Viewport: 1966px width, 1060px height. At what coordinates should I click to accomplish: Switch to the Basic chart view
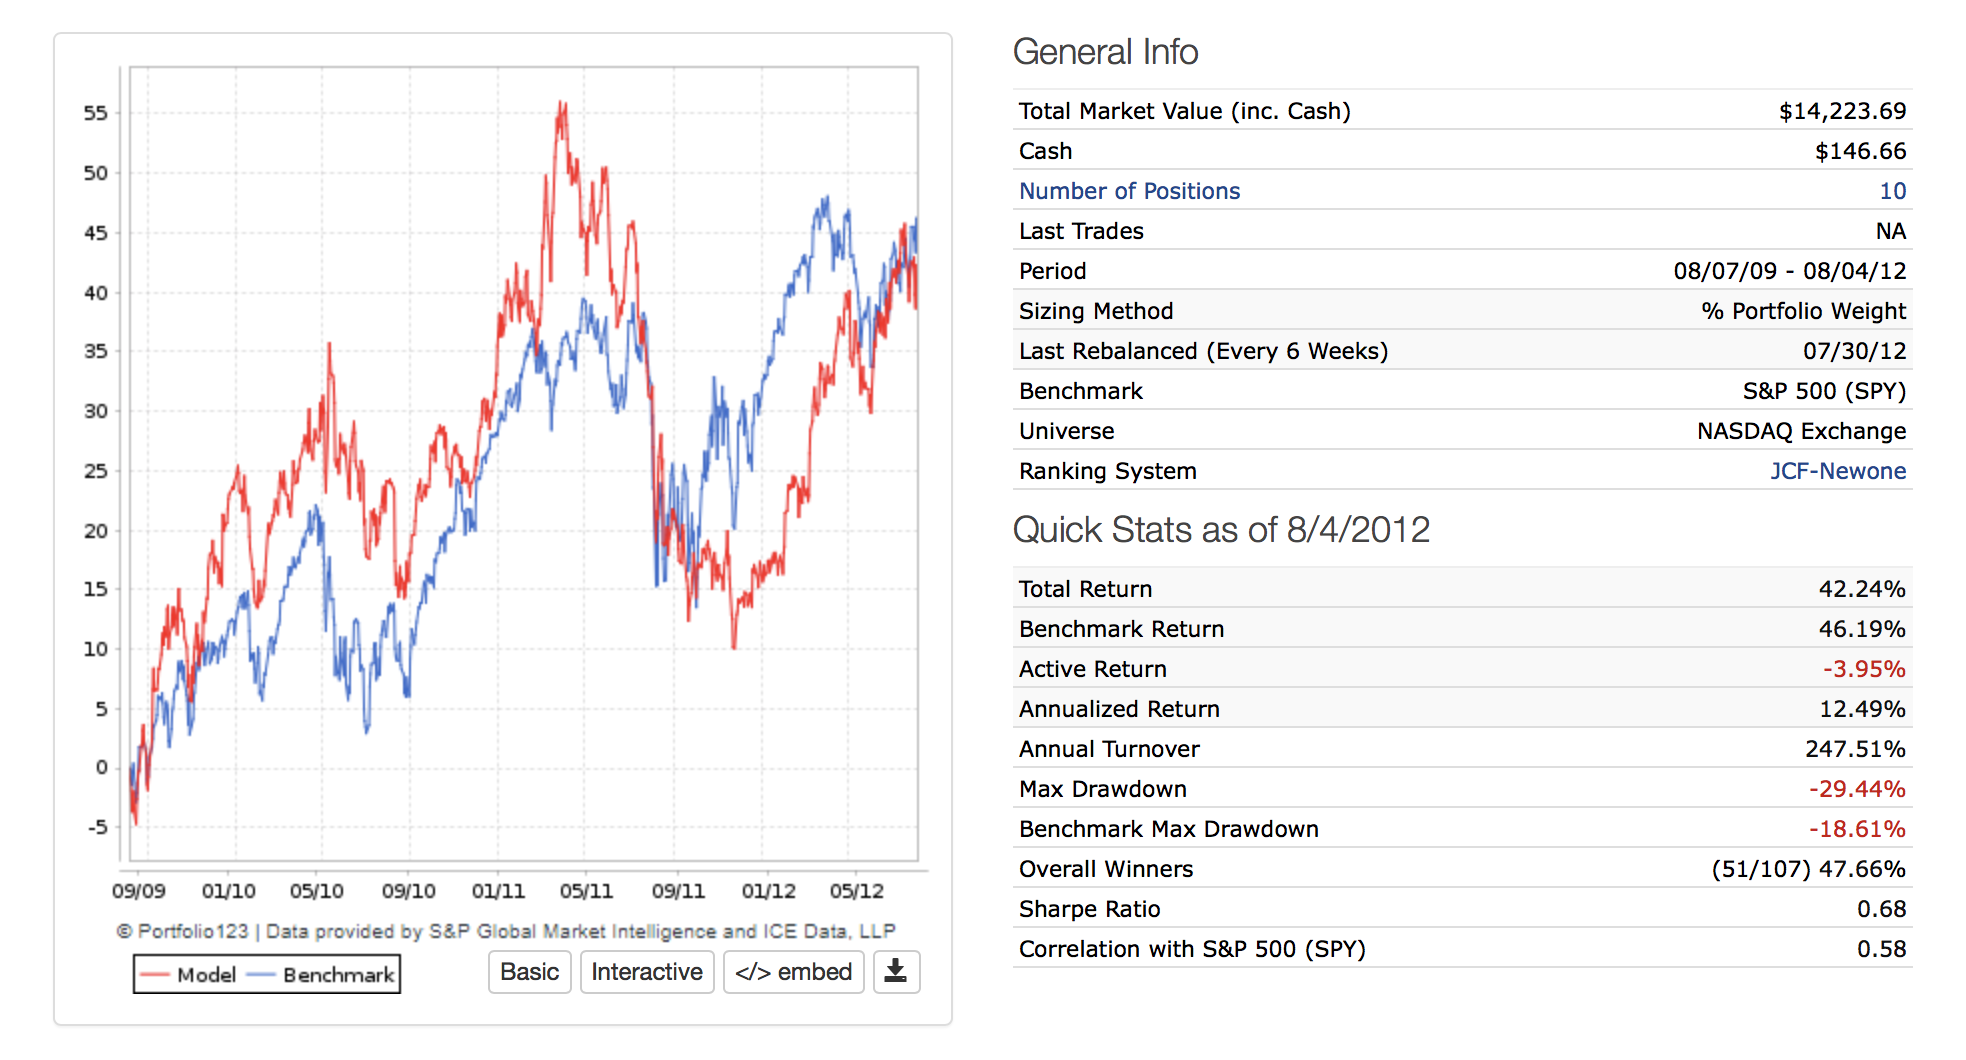(x=529, y=972)
